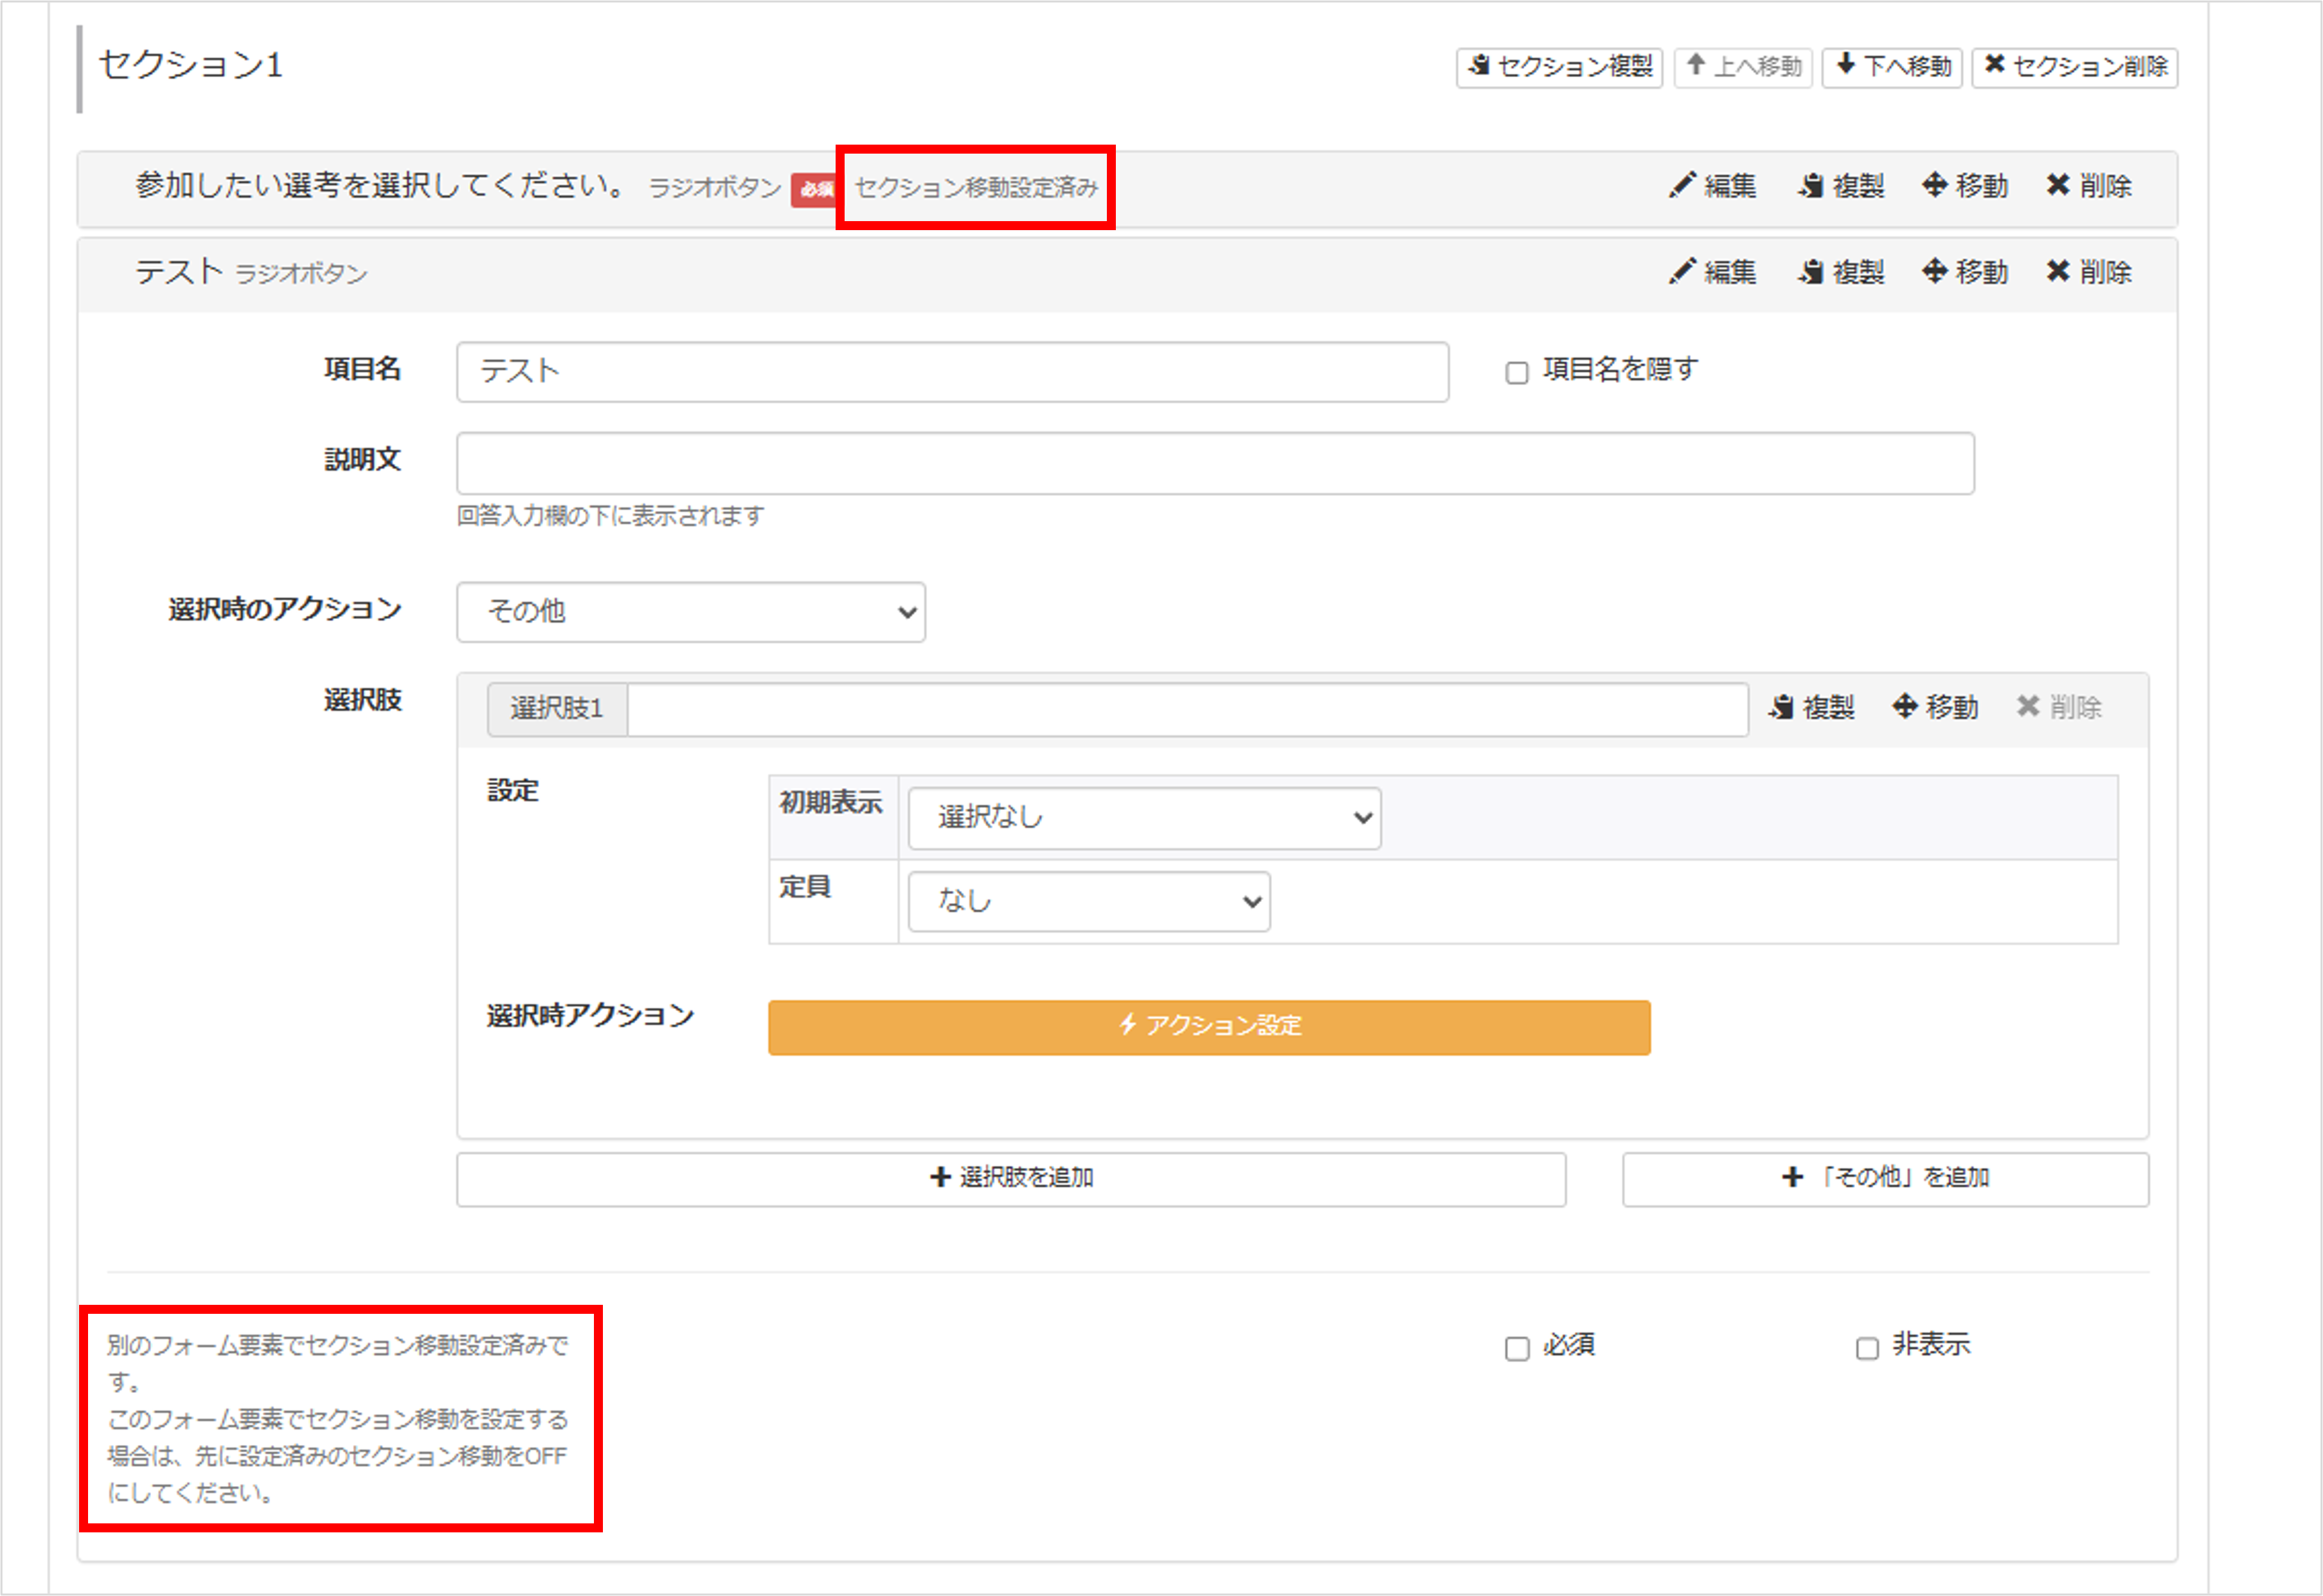Open the 初期表示 dropdown showing 選択なし
The height and width of the screenshot is (1596, 2323).
[x=1144, y=817]
